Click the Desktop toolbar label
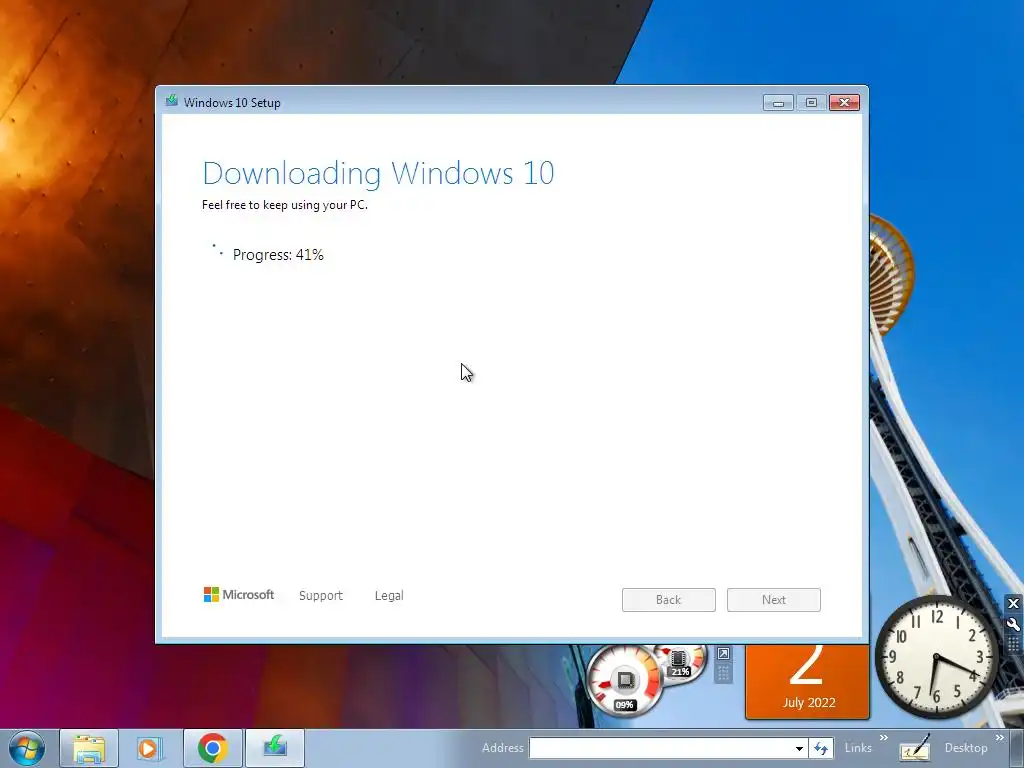Viewport: 1024px width, 768px height. [x=966, y=748]
